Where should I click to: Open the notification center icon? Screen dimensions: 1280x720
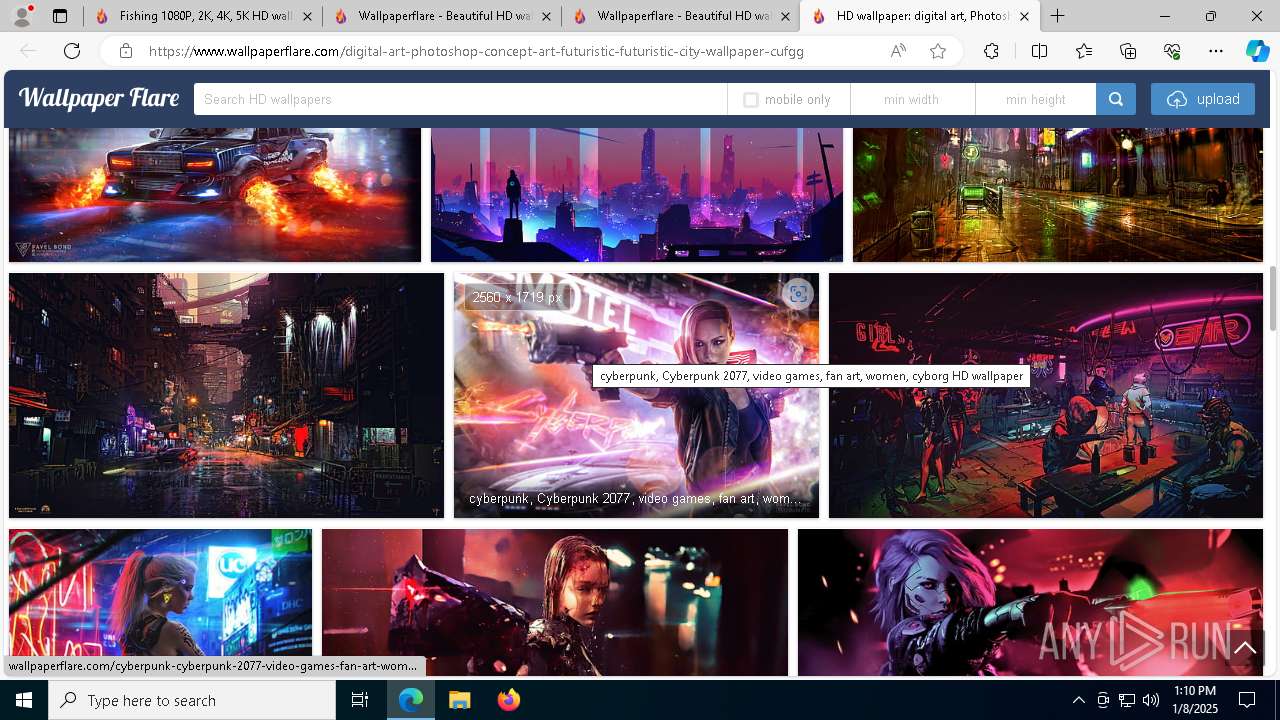pyautogui.click(x=1248, y=700)
